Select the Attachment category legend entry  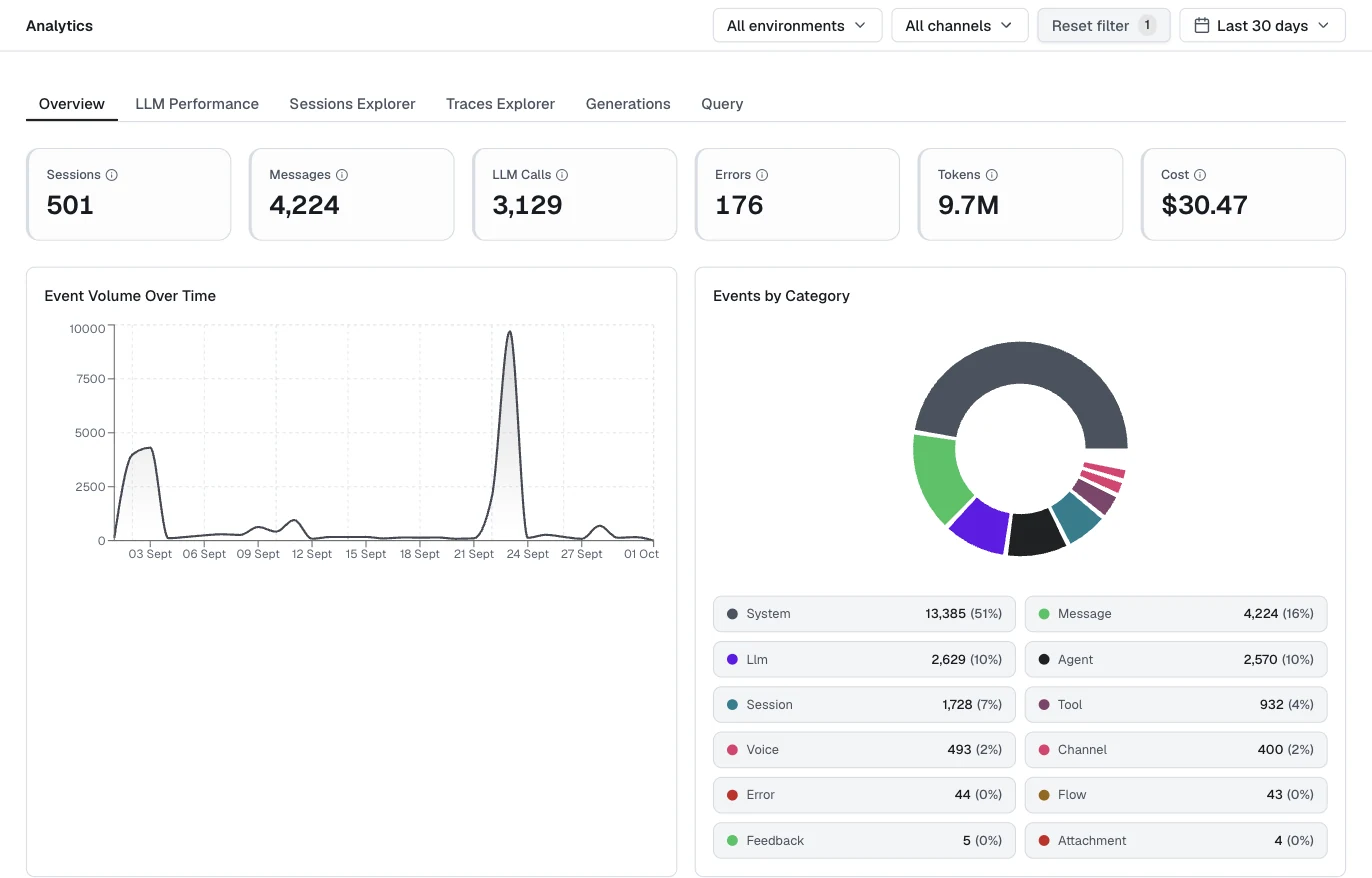pyautogui.click(x=1176, y=841)
